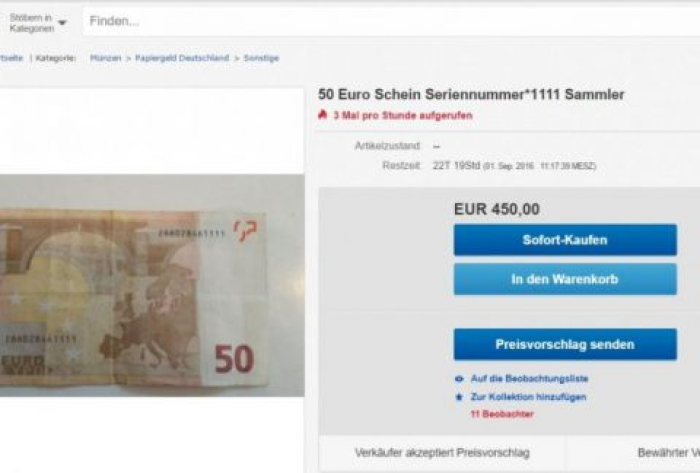Open the Stöbern in Kategorien dropdown
Viewport: 700px width, 473px height.
[38, 23]
